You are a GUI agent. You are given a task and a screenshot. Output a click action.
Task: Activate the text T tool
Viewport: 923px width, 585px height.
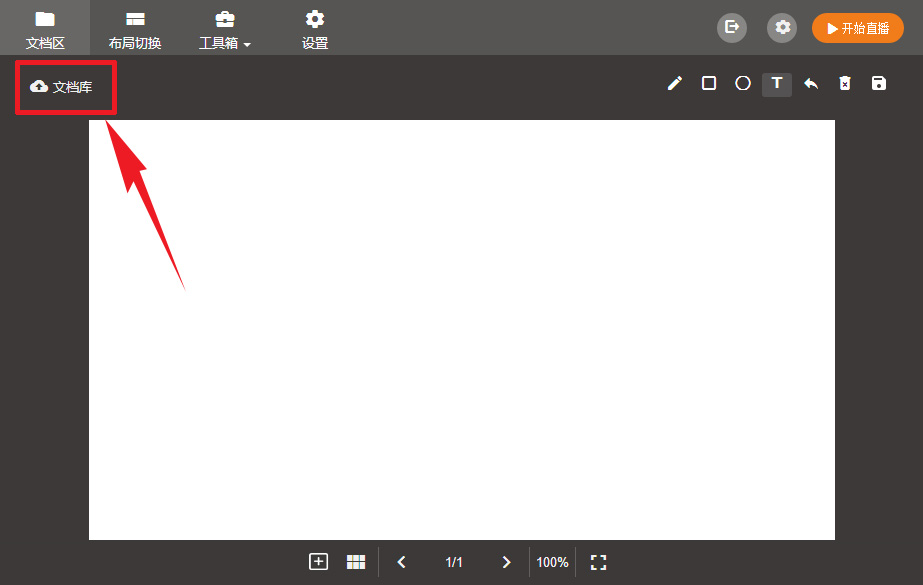point(777,84)
